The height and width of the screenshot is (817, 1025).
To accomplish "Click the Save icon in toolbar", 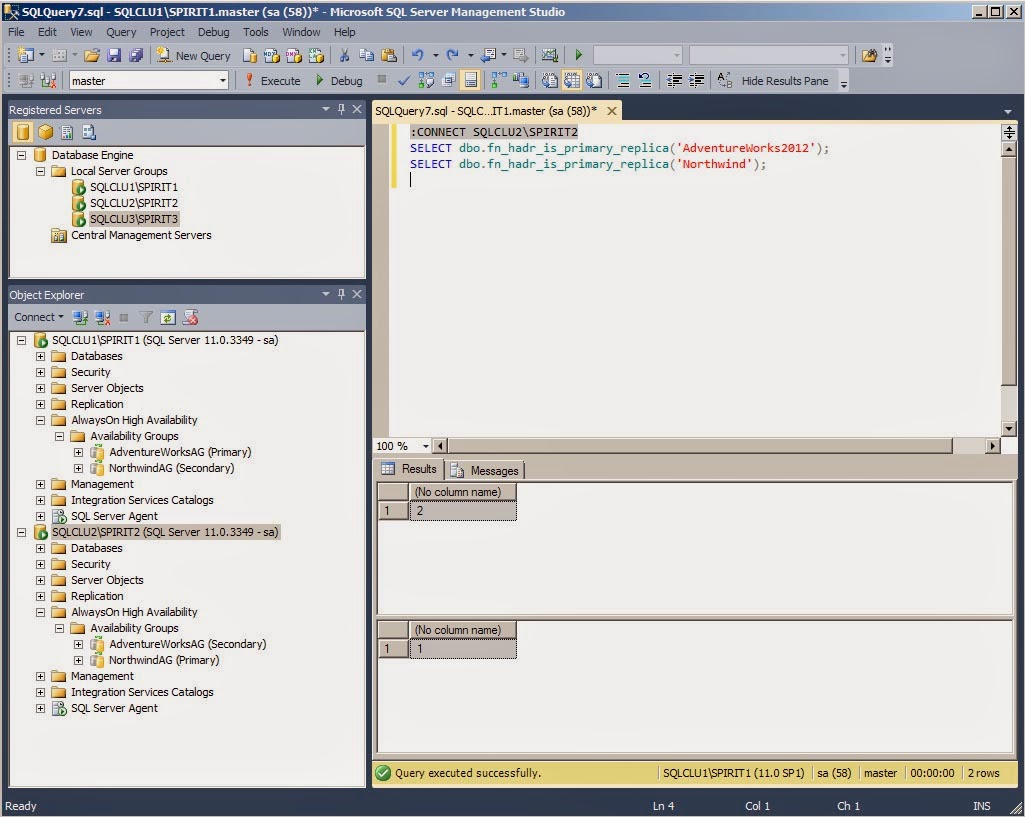I will pyautogui.click(x=114, y=56).
